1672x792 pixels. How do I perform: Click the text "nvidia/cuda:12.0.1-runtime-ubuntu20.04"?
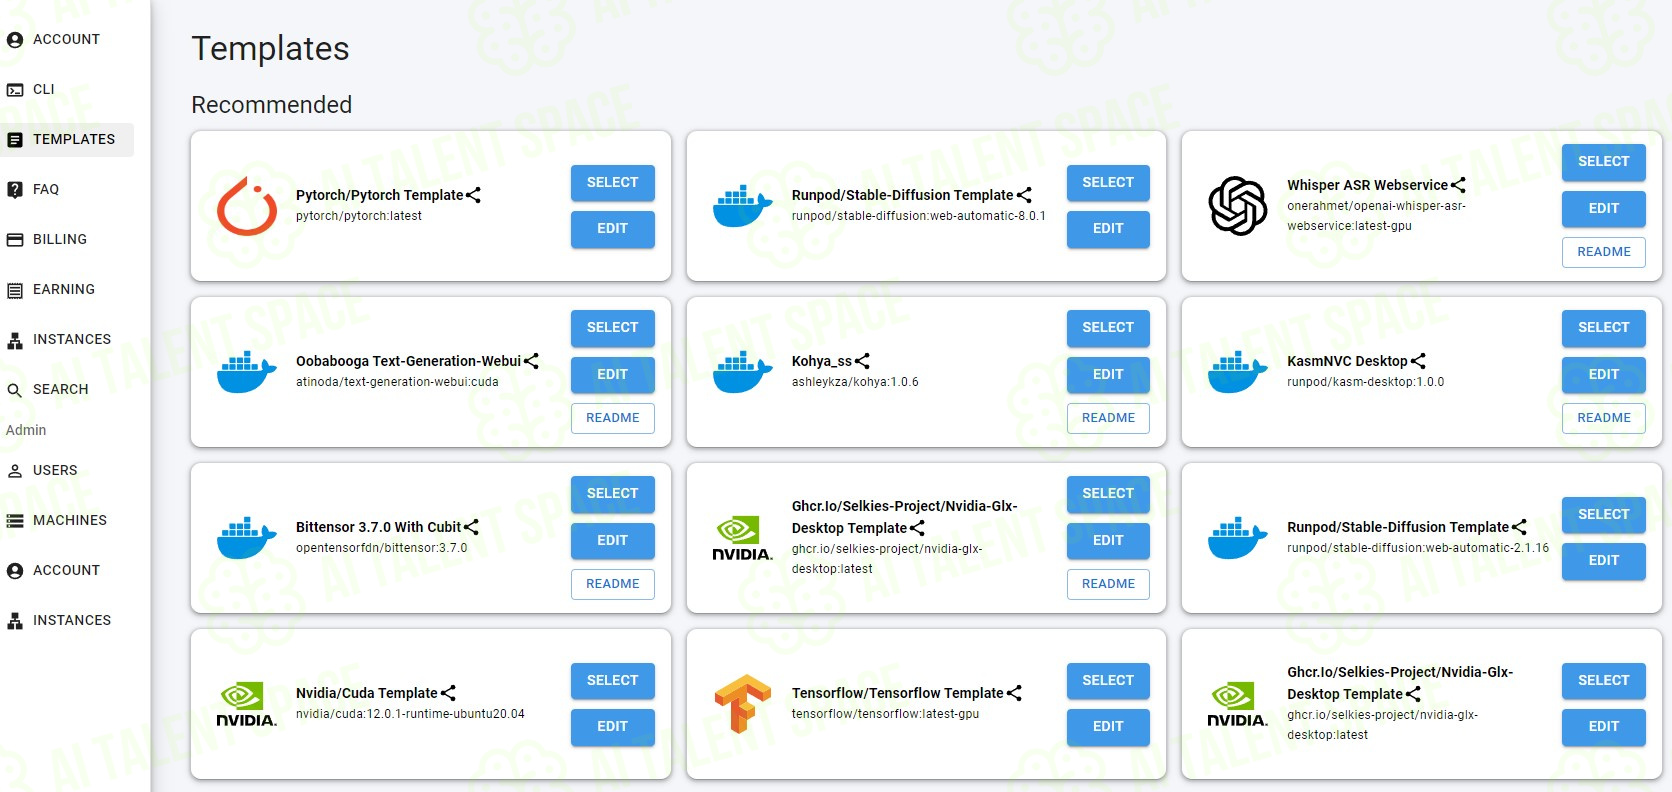(x=410, y=714)
